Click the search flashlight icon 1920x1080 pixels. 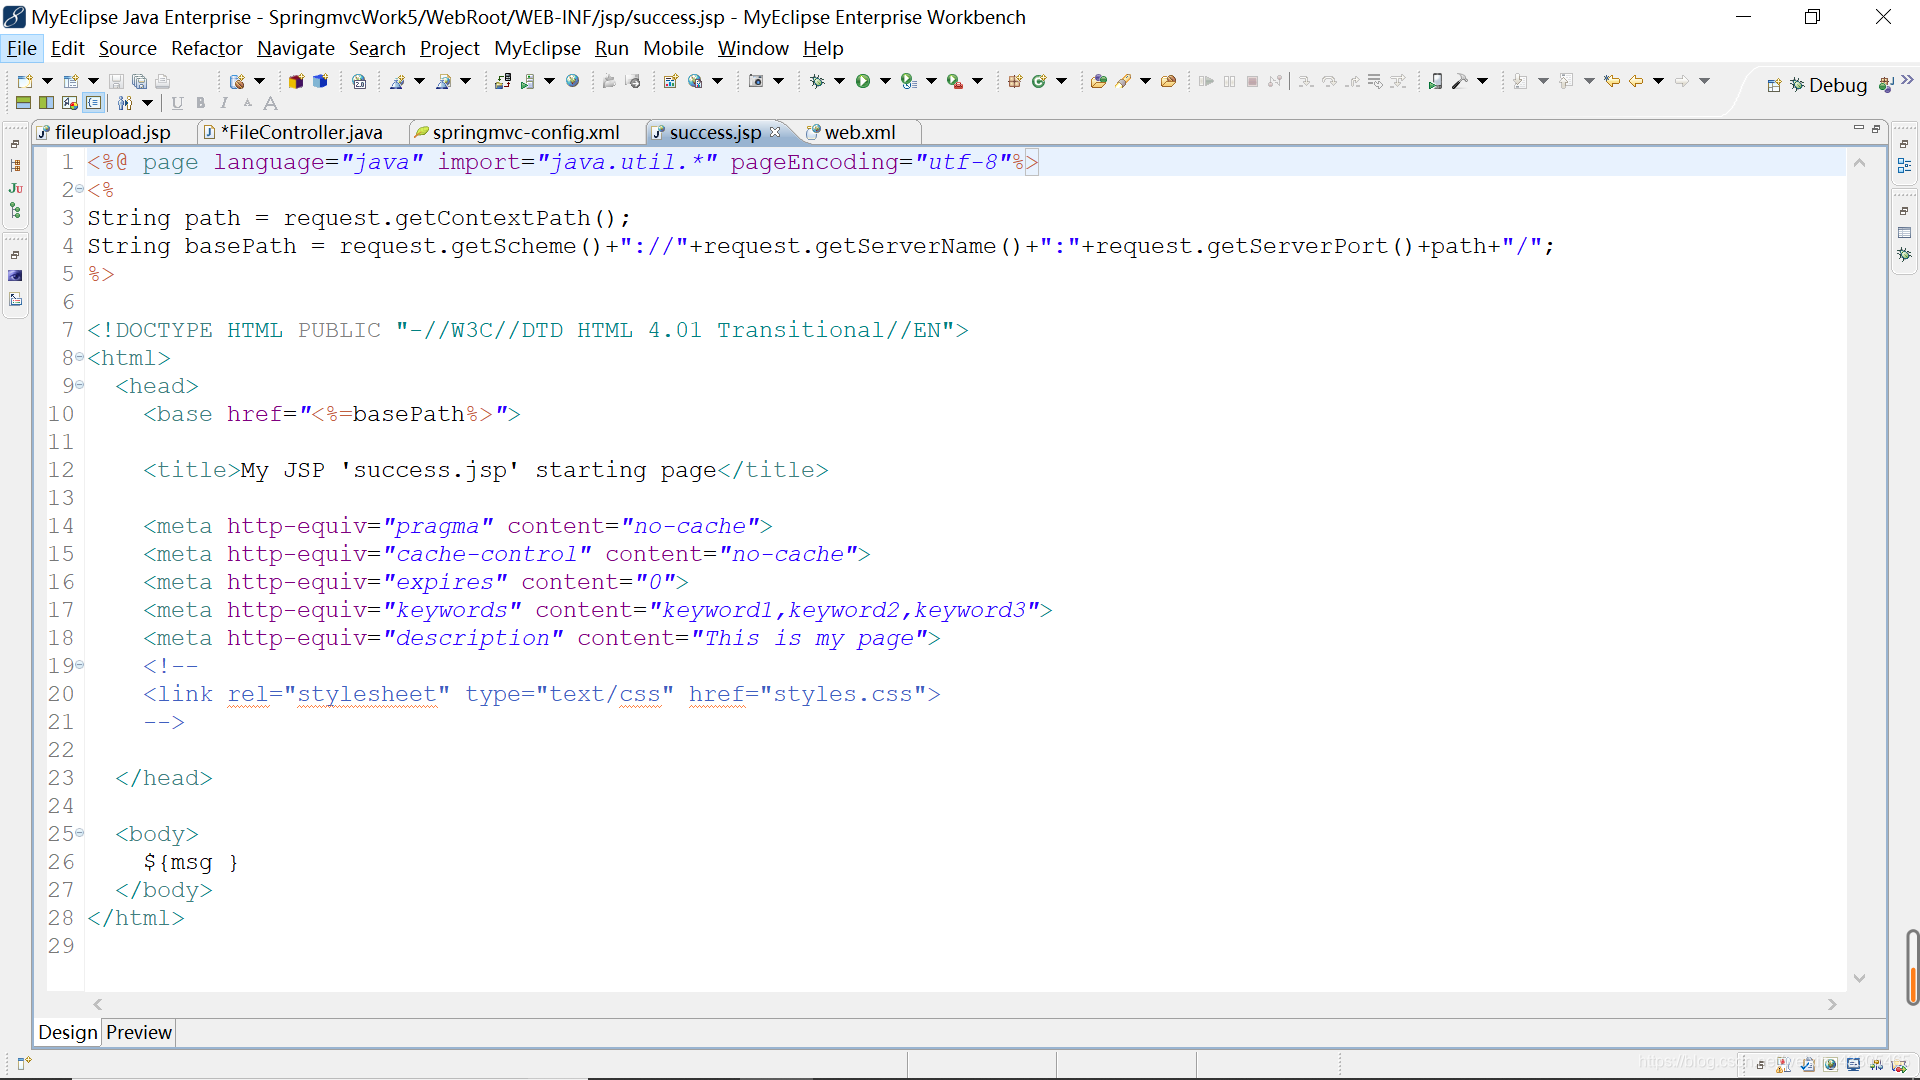[1123, 81]
